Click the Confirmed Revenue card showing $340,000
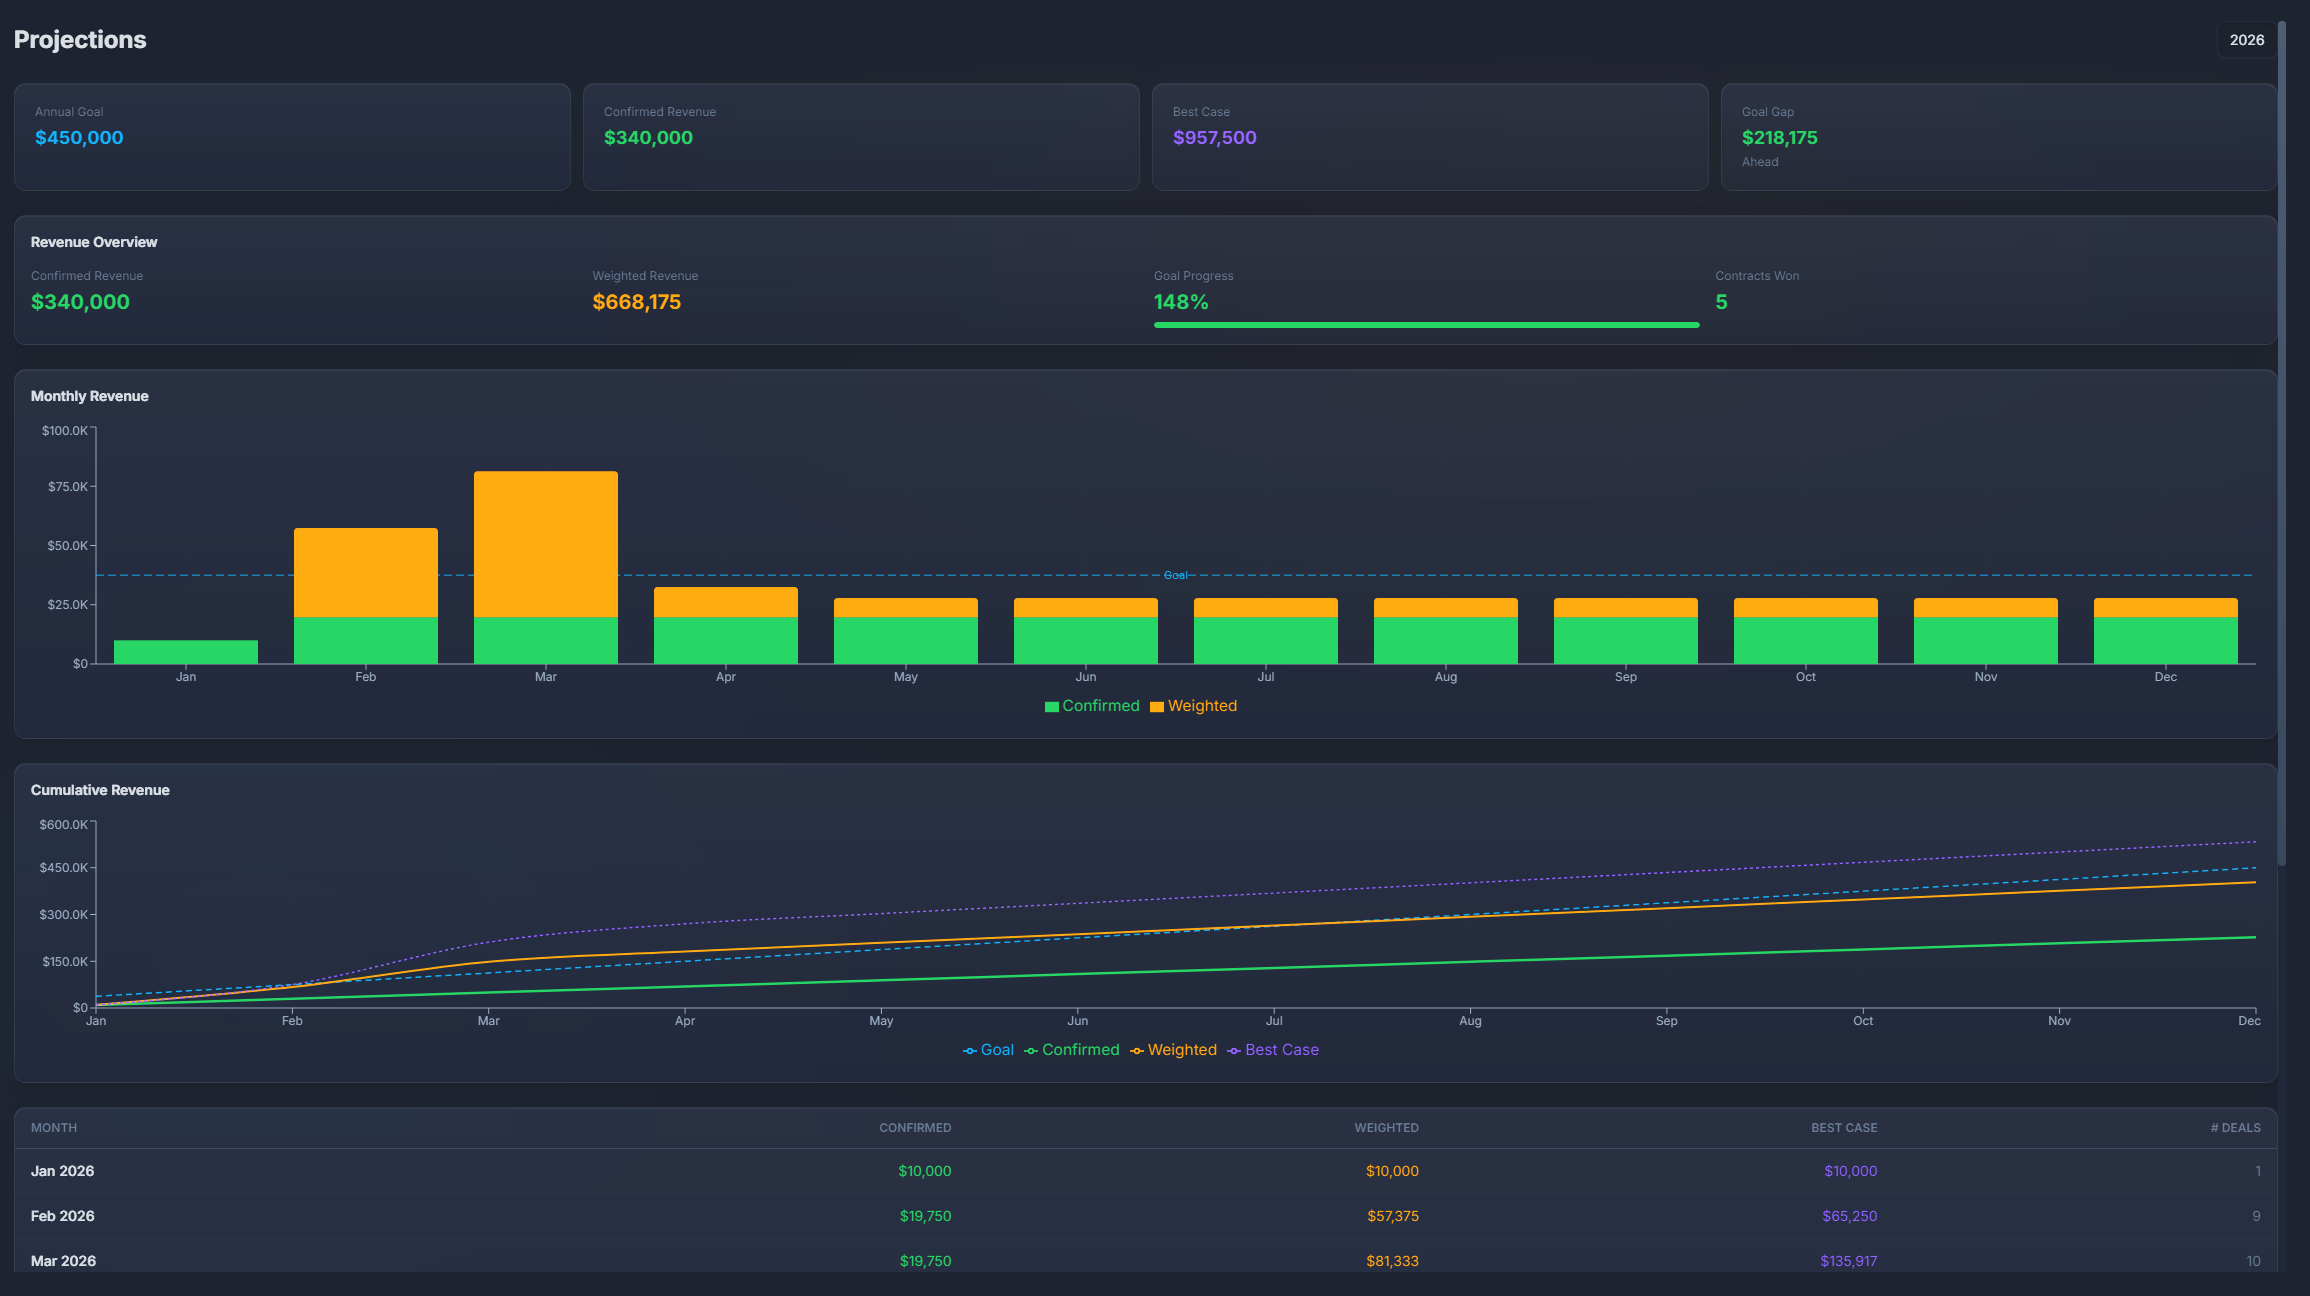2310x1296 pixels. (x=860, y=136)
